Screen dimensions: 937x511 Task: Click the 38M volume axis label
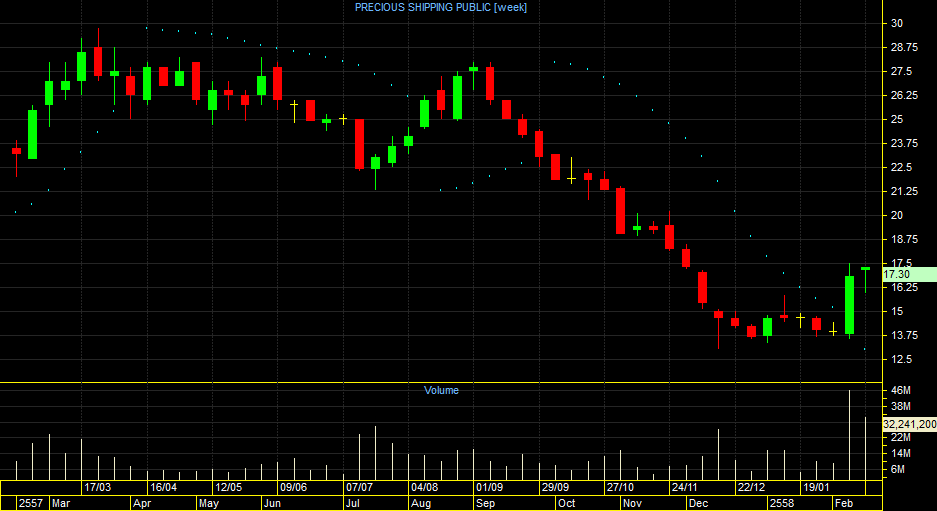coord(901,406)
